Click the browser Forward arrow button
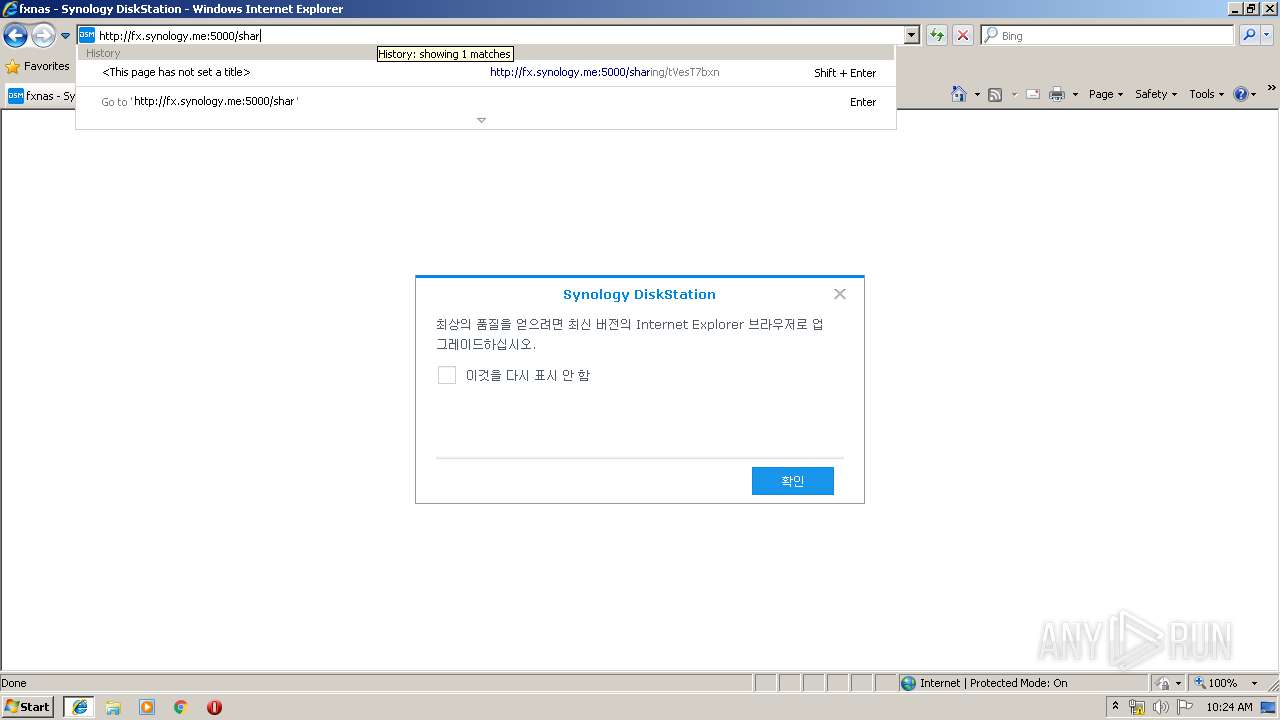Screen dimensions: 1280x720 [43, 36]
